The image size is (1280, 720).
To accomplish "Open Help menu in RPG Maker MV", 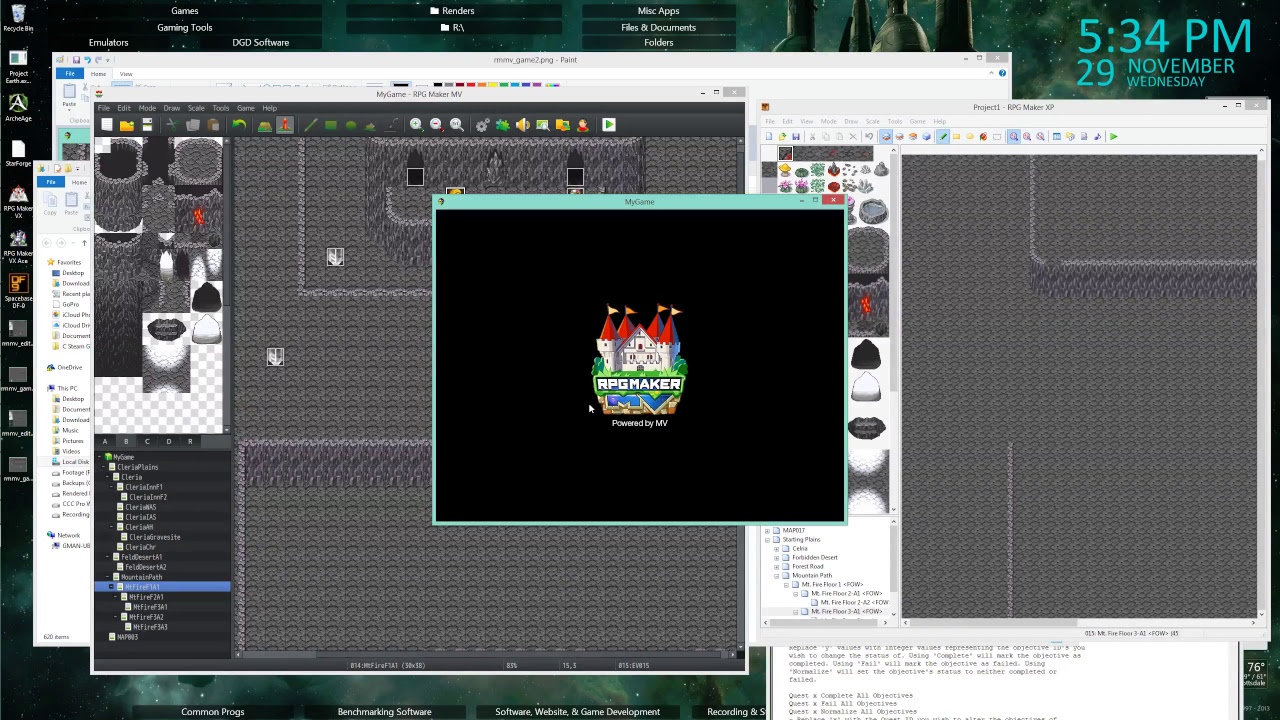I will [x=270, y=108].
